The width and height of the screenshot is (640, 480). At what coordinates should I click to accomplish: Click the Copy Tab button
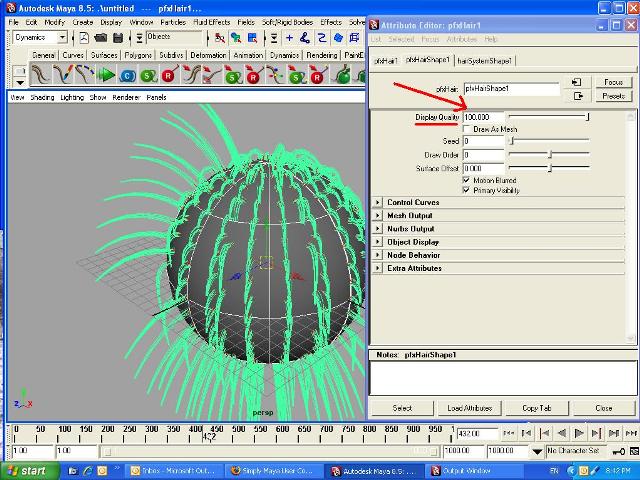pos(537,408)
